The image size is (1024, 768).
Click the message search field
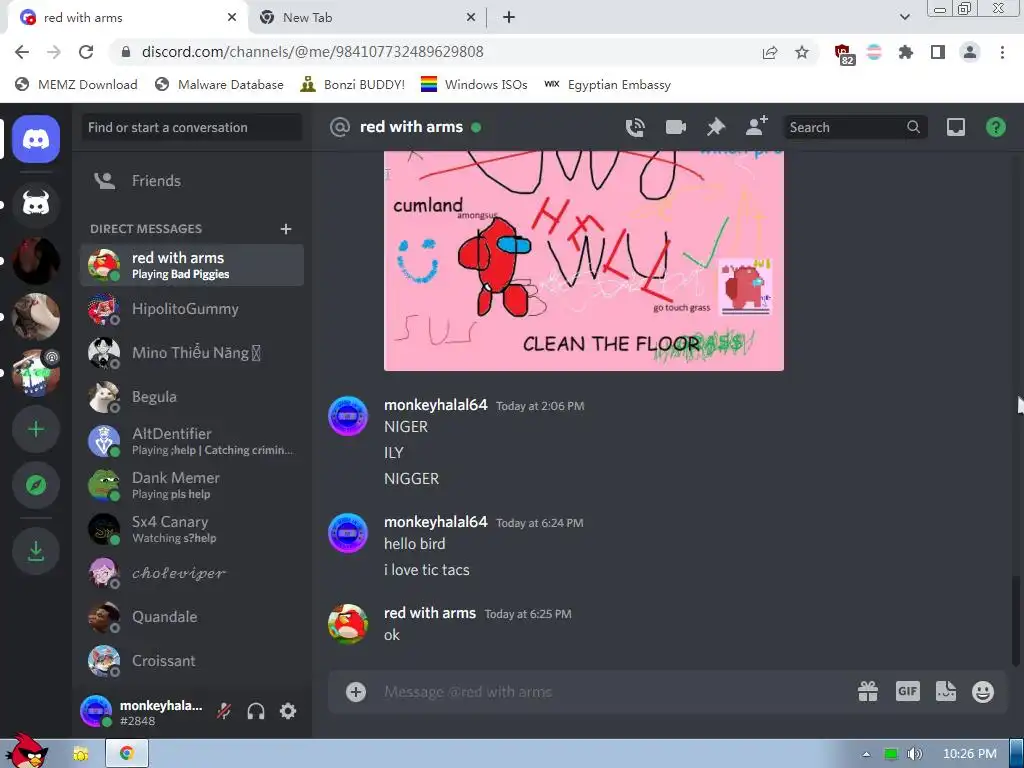coord(854,127)
